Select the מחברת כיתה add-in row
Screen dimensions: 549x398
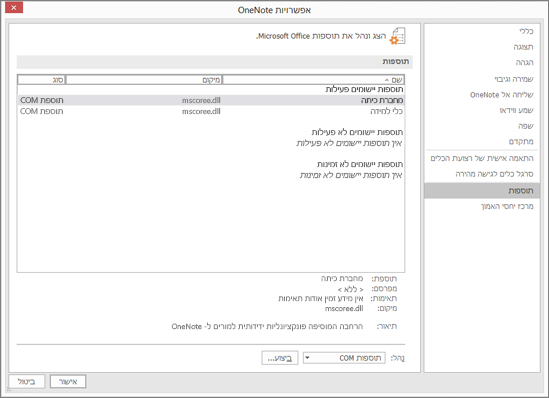point(211,100)
